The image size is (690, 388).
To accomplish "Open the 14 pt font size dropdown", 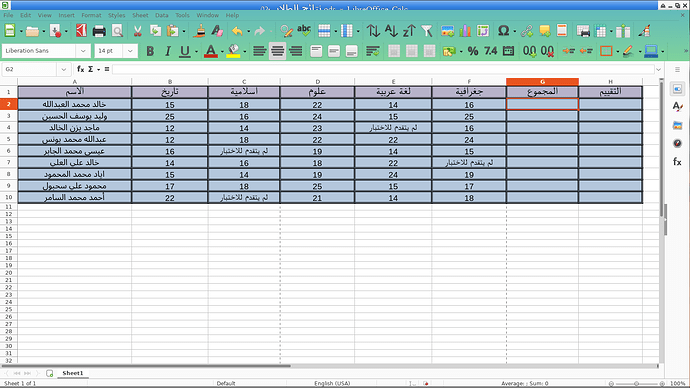I will [130, 51].
